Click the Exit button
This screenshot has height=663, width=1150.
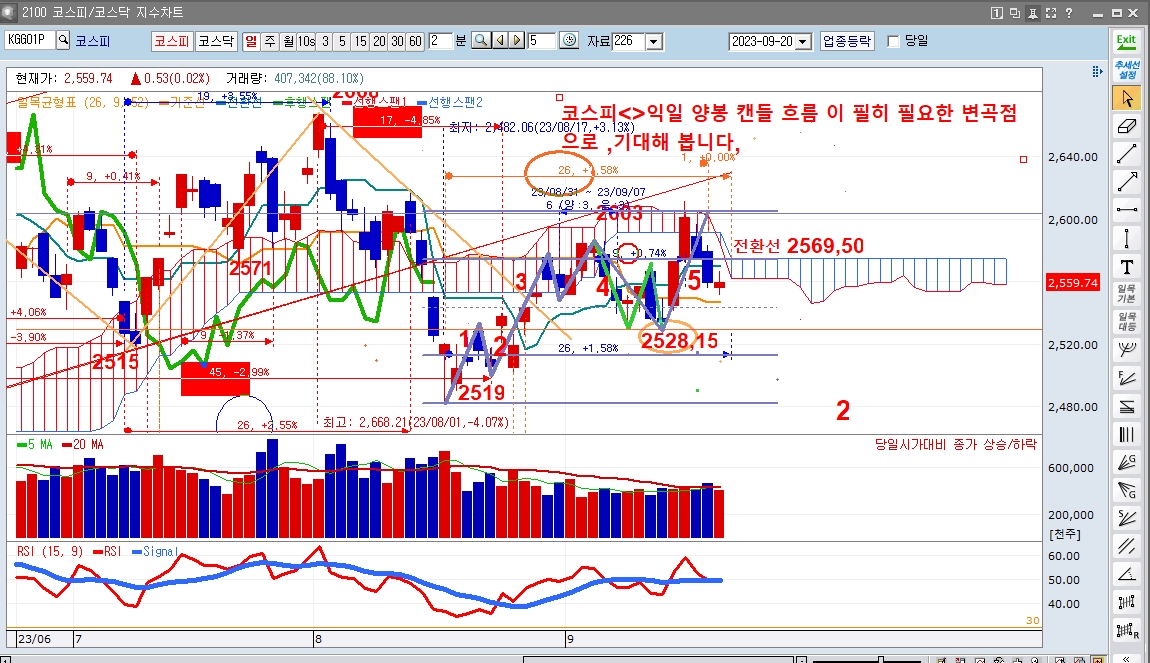coord(1126,41)
